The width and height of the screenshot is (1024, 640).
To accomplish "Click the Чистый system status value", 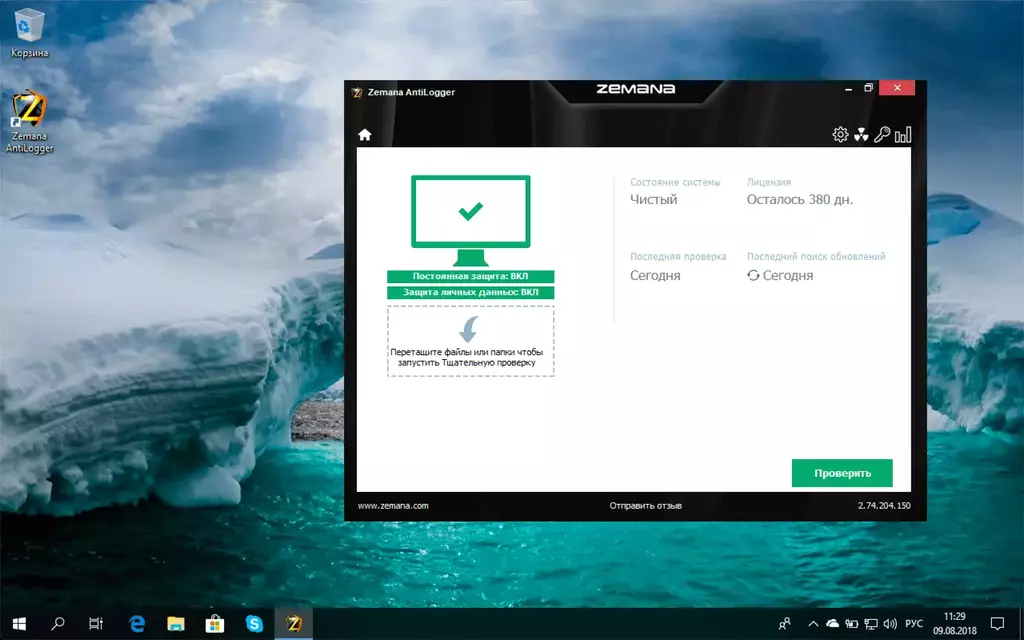I will click(654, 200).
